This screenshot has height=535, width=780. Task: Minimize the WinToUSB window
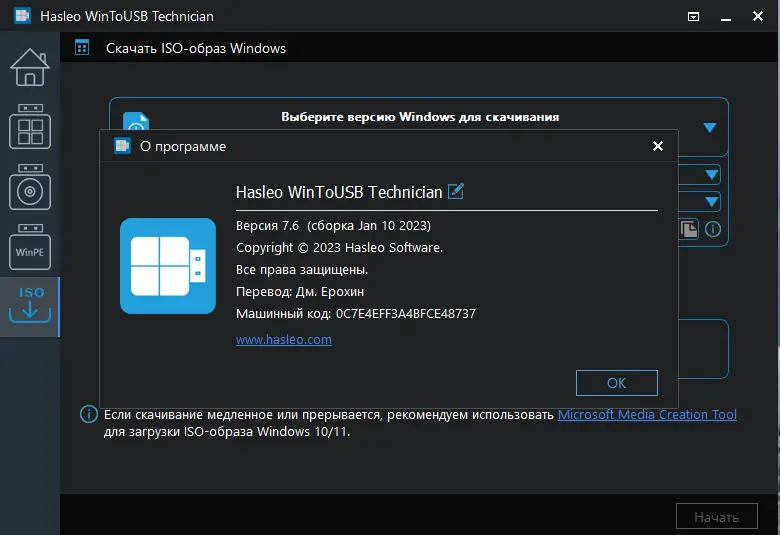pos(724,17)
